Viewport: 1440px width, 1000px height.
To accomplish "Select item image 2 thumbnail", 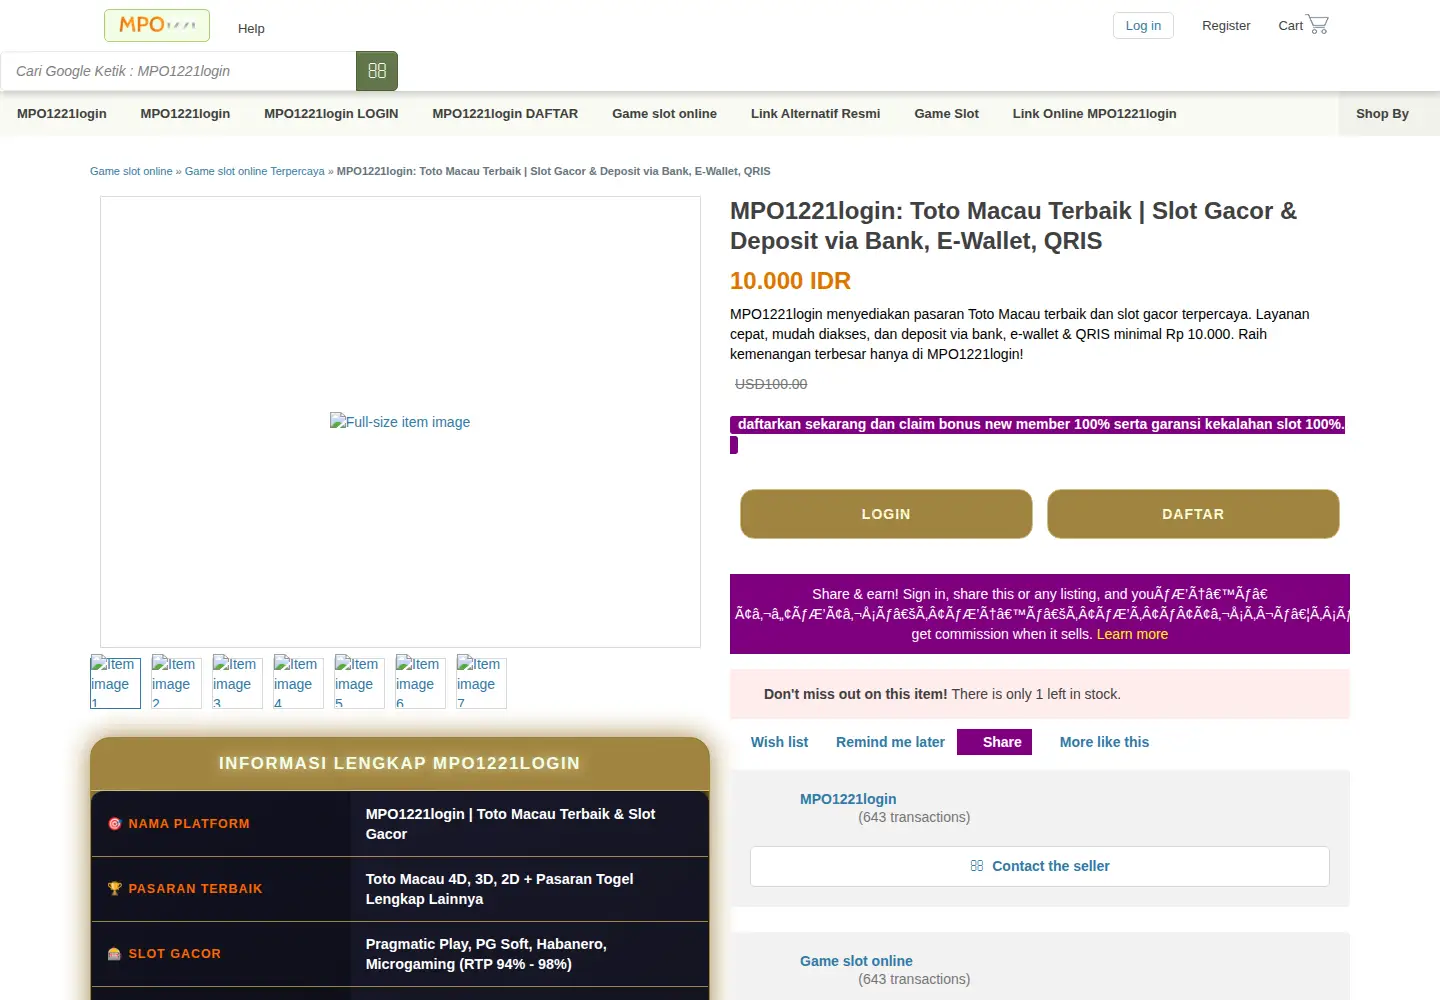I will pos(176,682).
